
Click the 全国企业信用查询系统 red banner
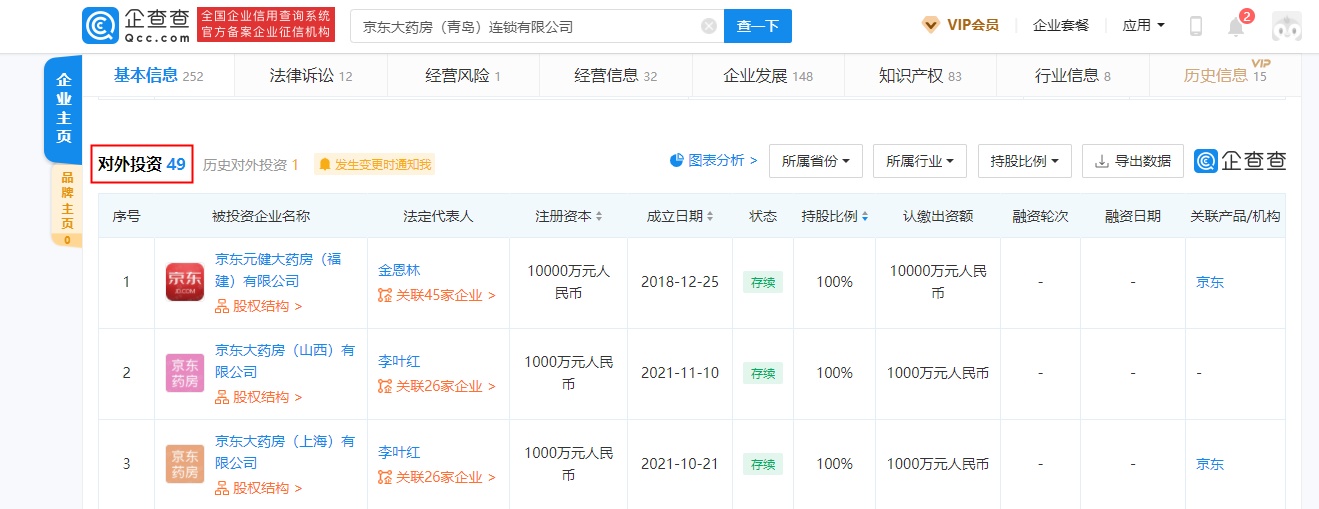click(267, 25)
